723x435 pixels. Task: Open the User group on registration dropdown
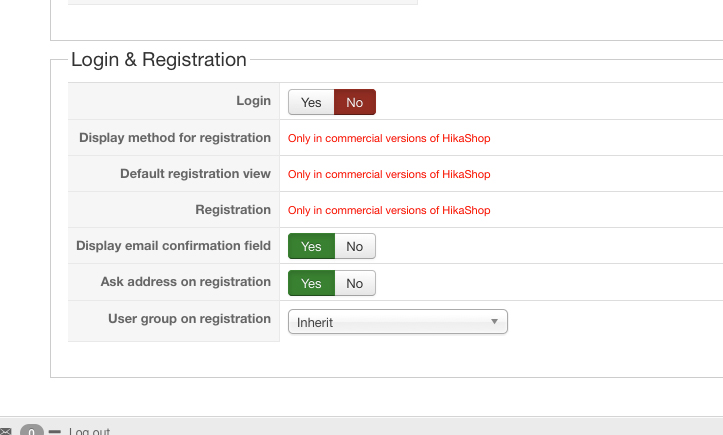397,322
